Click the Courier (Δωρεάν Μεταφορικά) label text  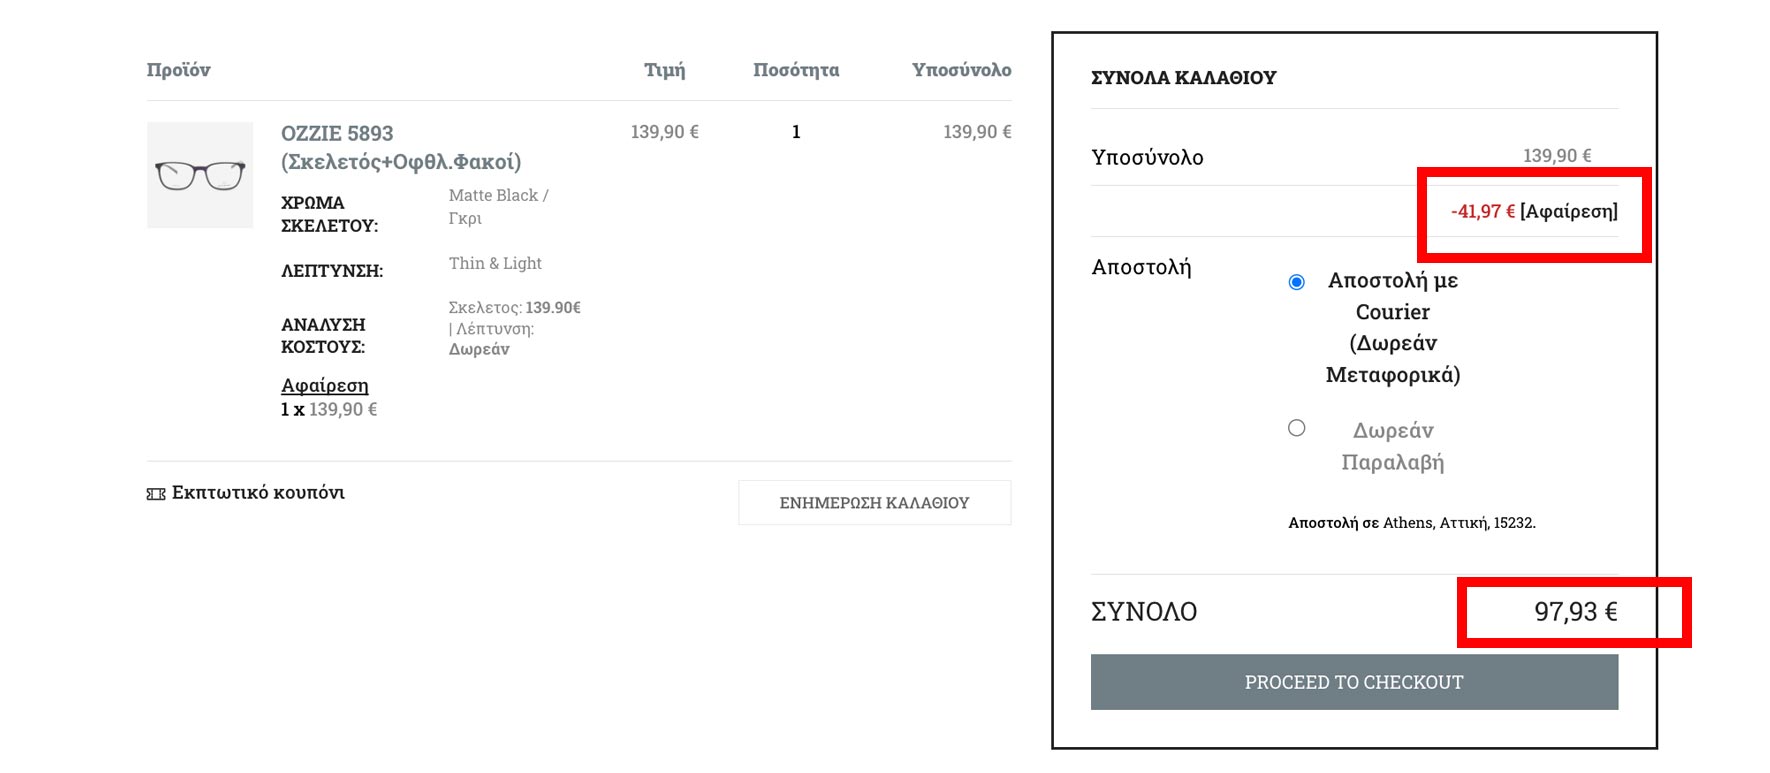[1392, 327]
